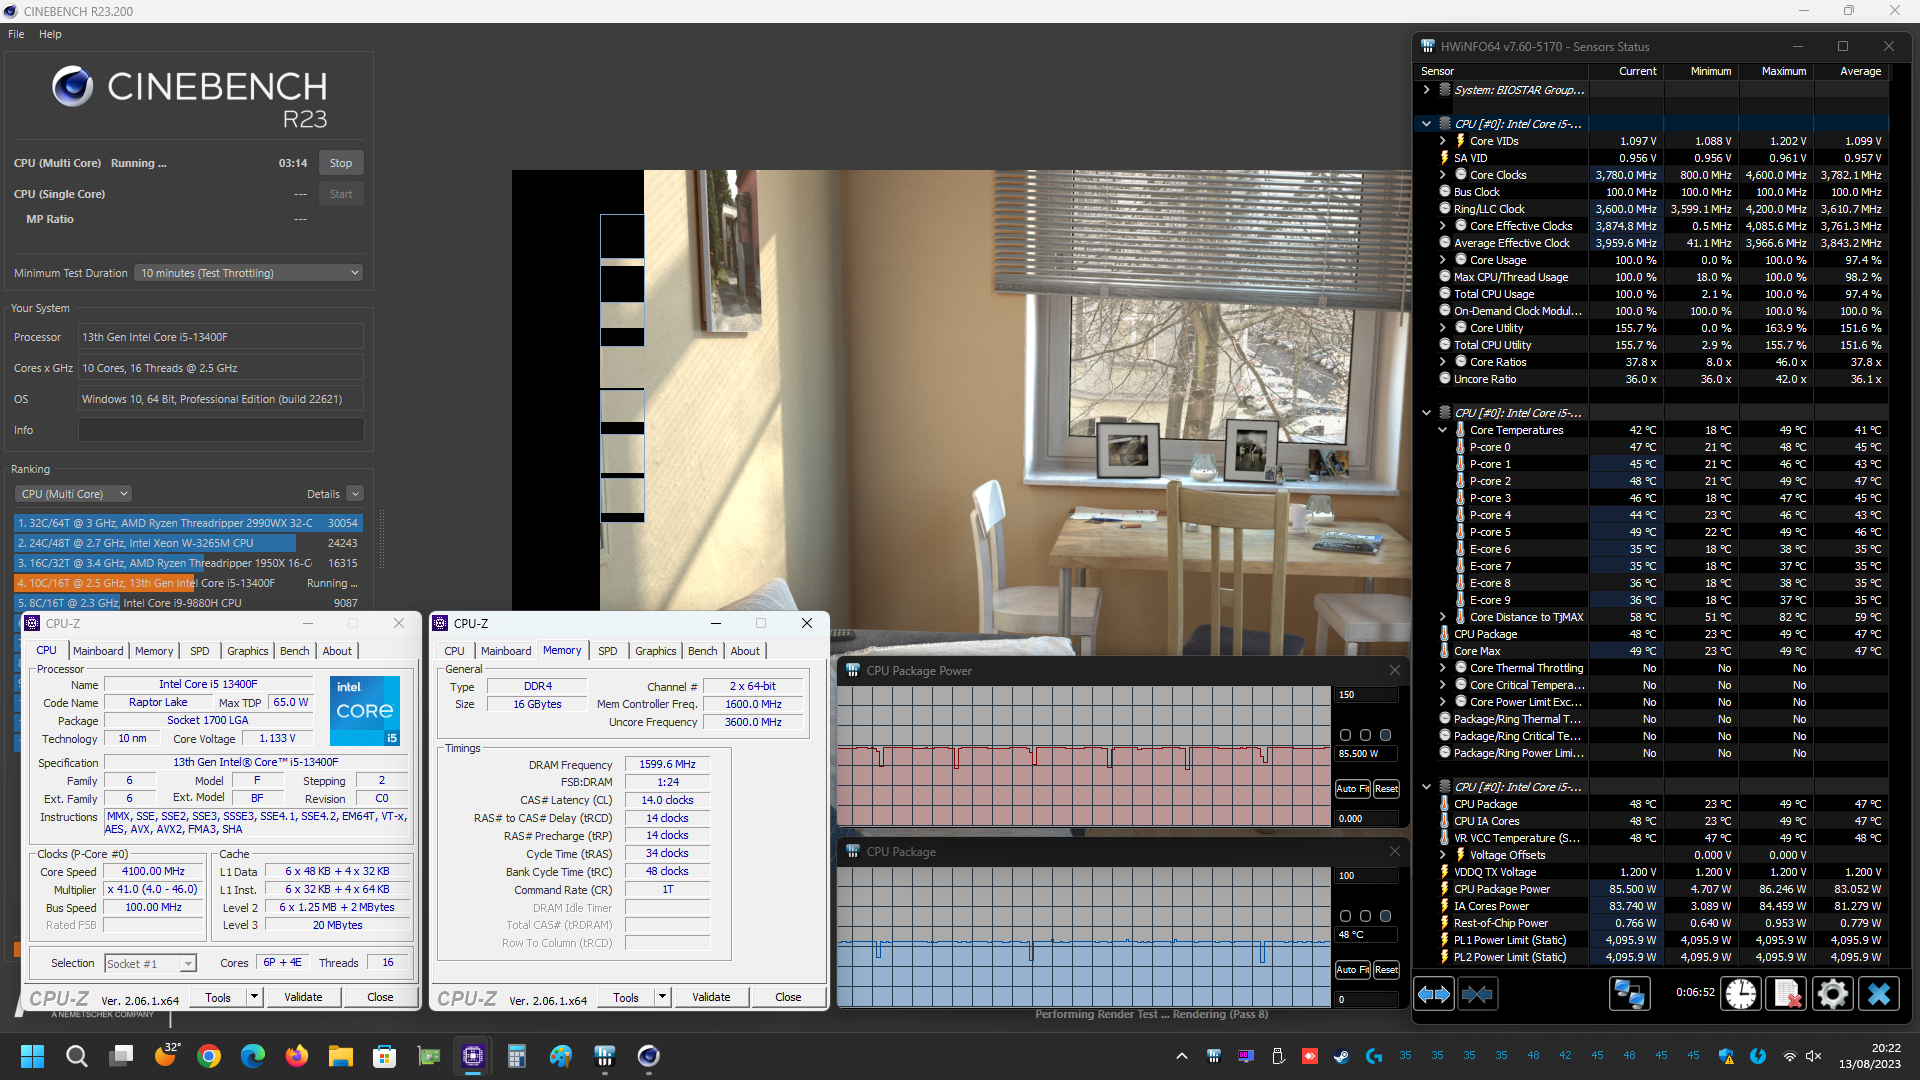The image size is (1920, 1080).
Task: Select leftmost graph-style toggle in CPU Package Power window
Action: [1345, 735]
